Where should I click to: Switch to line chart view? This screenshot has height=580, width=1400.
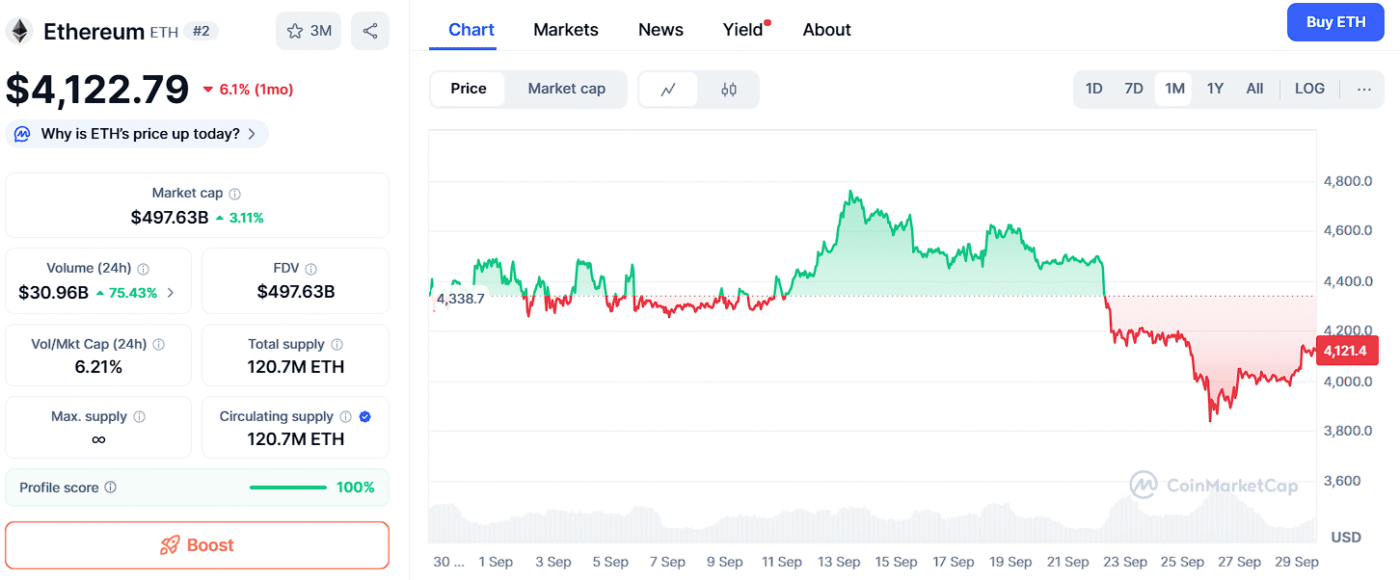tap(669, 89)
